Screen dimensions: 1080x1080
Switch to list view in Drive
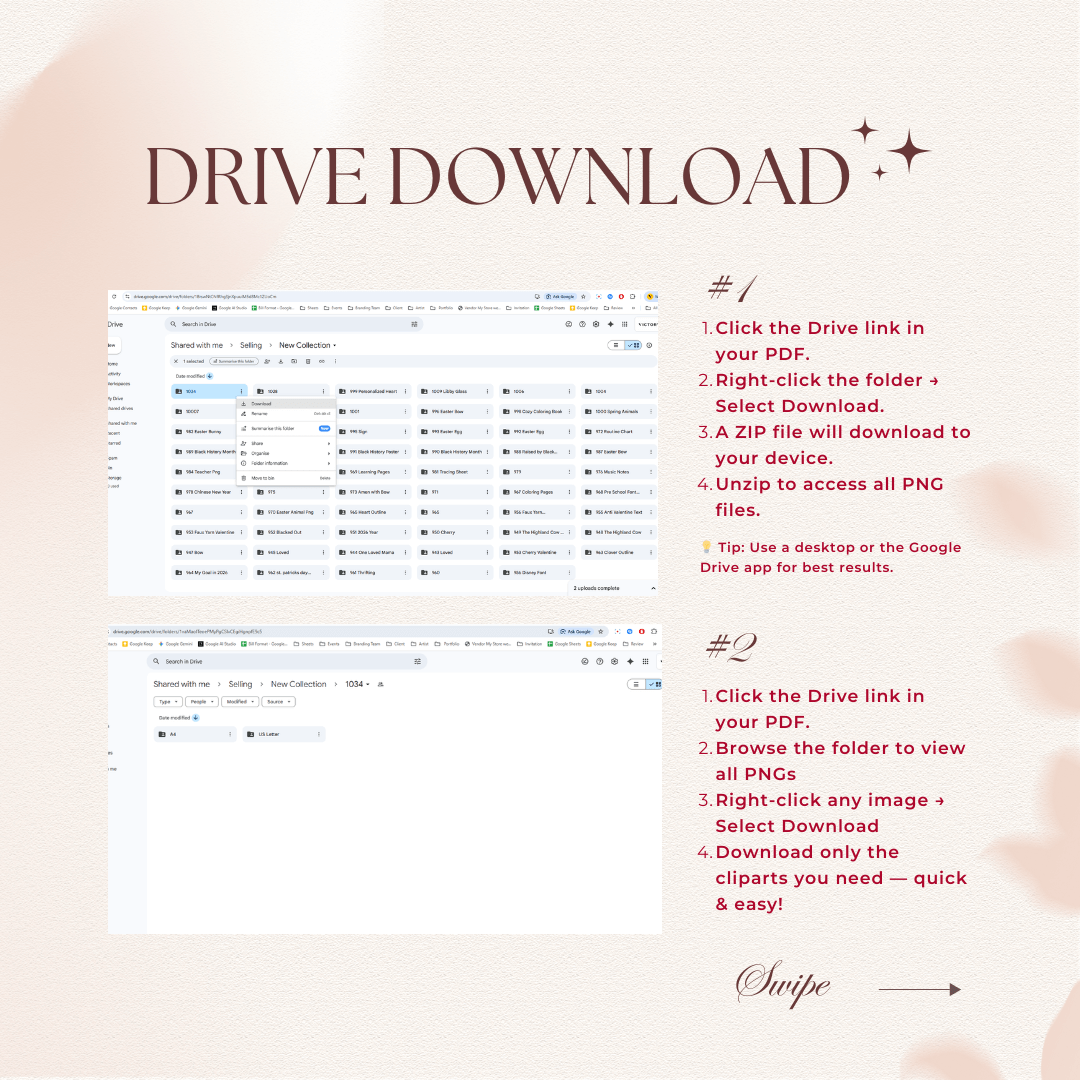[x=616, y=345]
